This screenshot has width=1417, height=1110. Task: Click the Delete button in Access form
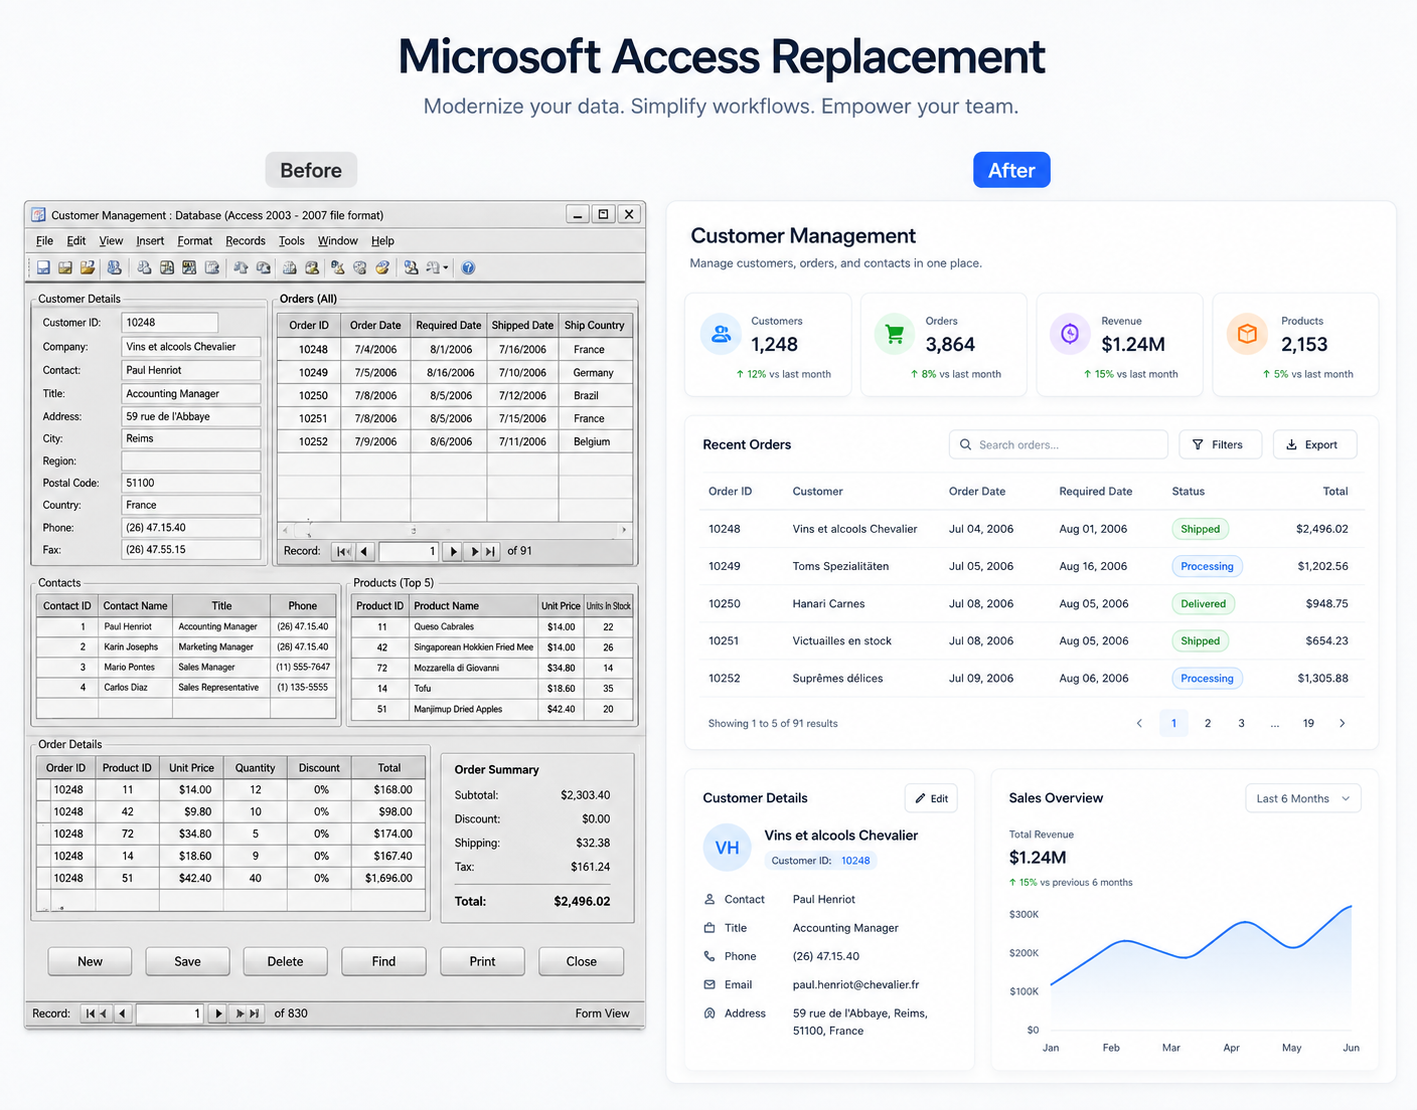coord(285,961)
